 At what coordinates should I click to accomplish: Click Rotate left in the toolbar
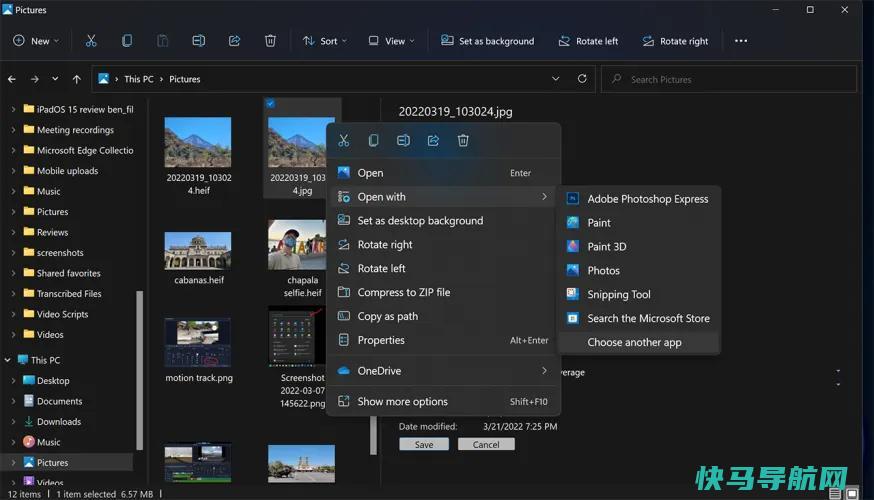pos(589,41)
